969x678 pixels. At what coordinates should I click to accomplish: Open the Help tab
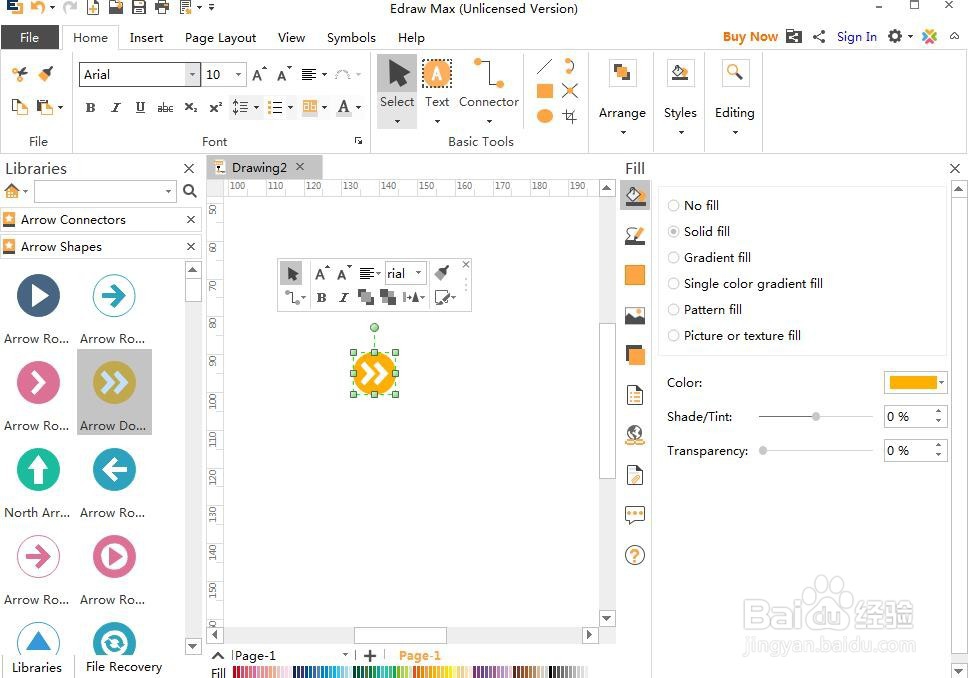click(x=411, y=38)
